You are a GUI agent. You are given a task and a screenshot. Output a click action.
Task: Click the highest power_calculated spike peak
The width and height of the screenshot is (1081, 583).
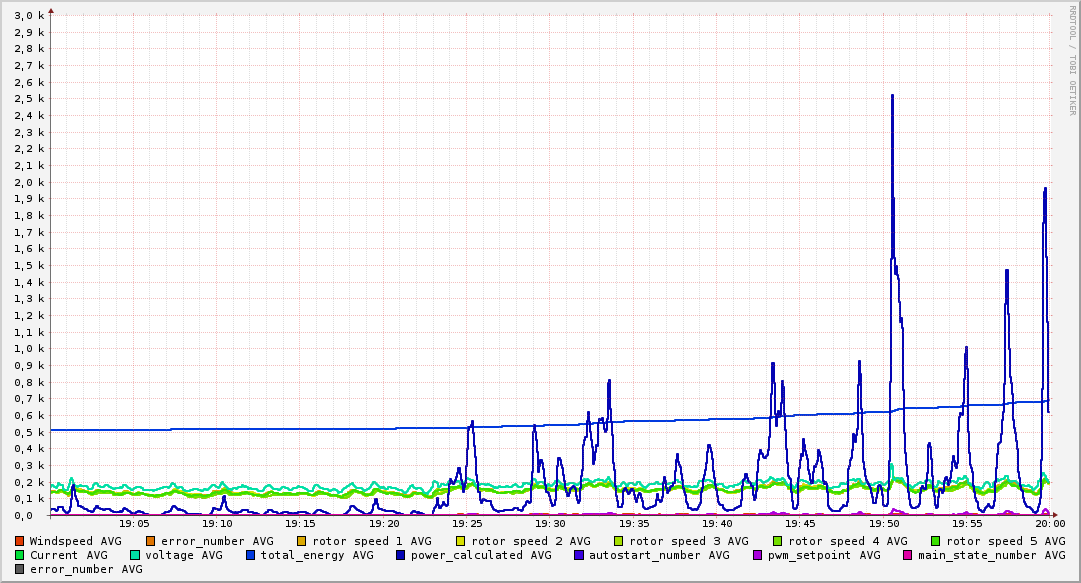(892, 95)
